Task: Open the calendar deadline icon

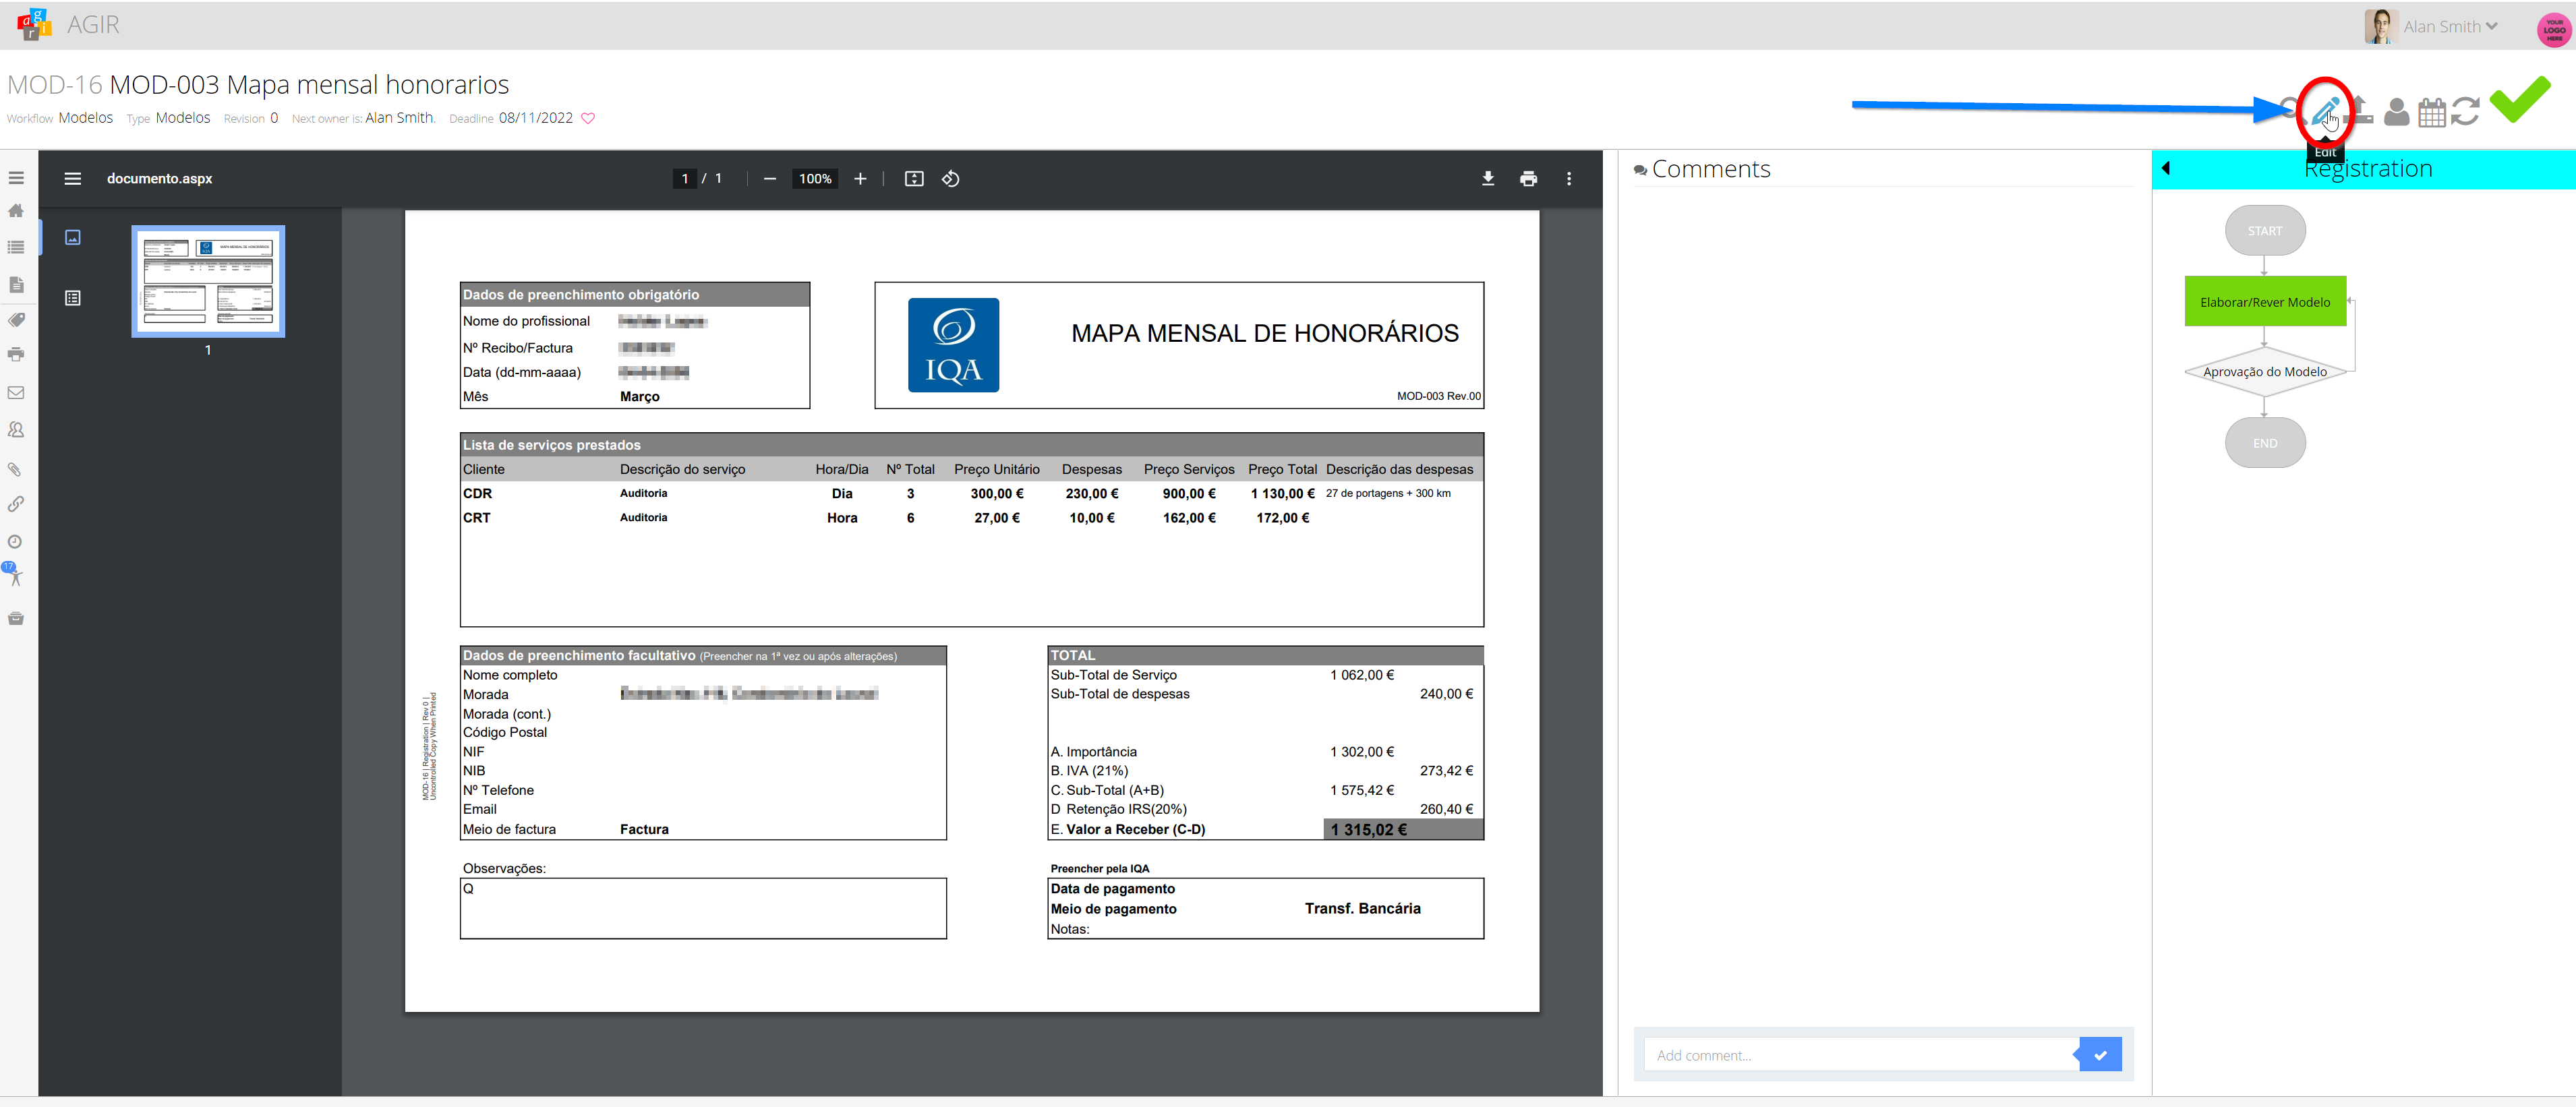Action: 2431,112
